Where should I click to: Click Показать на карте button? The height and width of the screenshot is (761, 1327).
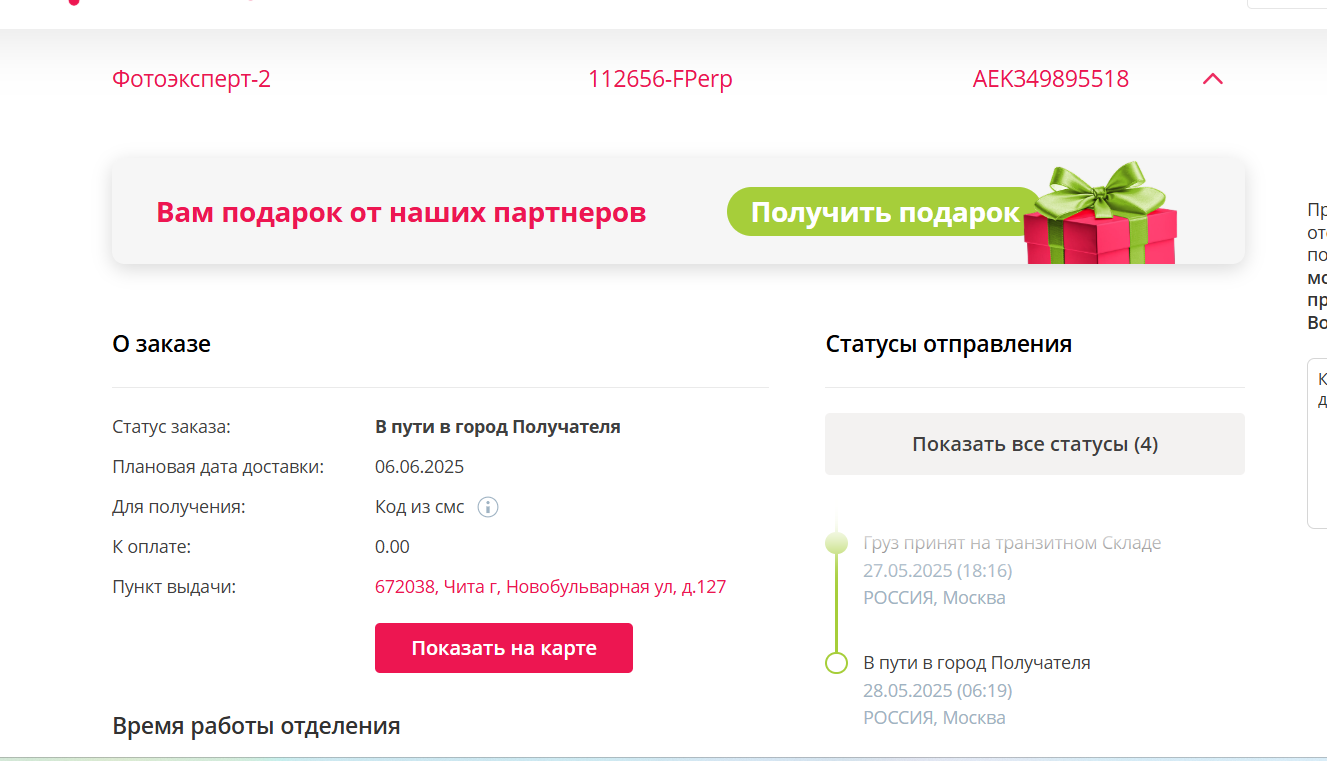tap(504, 648)
